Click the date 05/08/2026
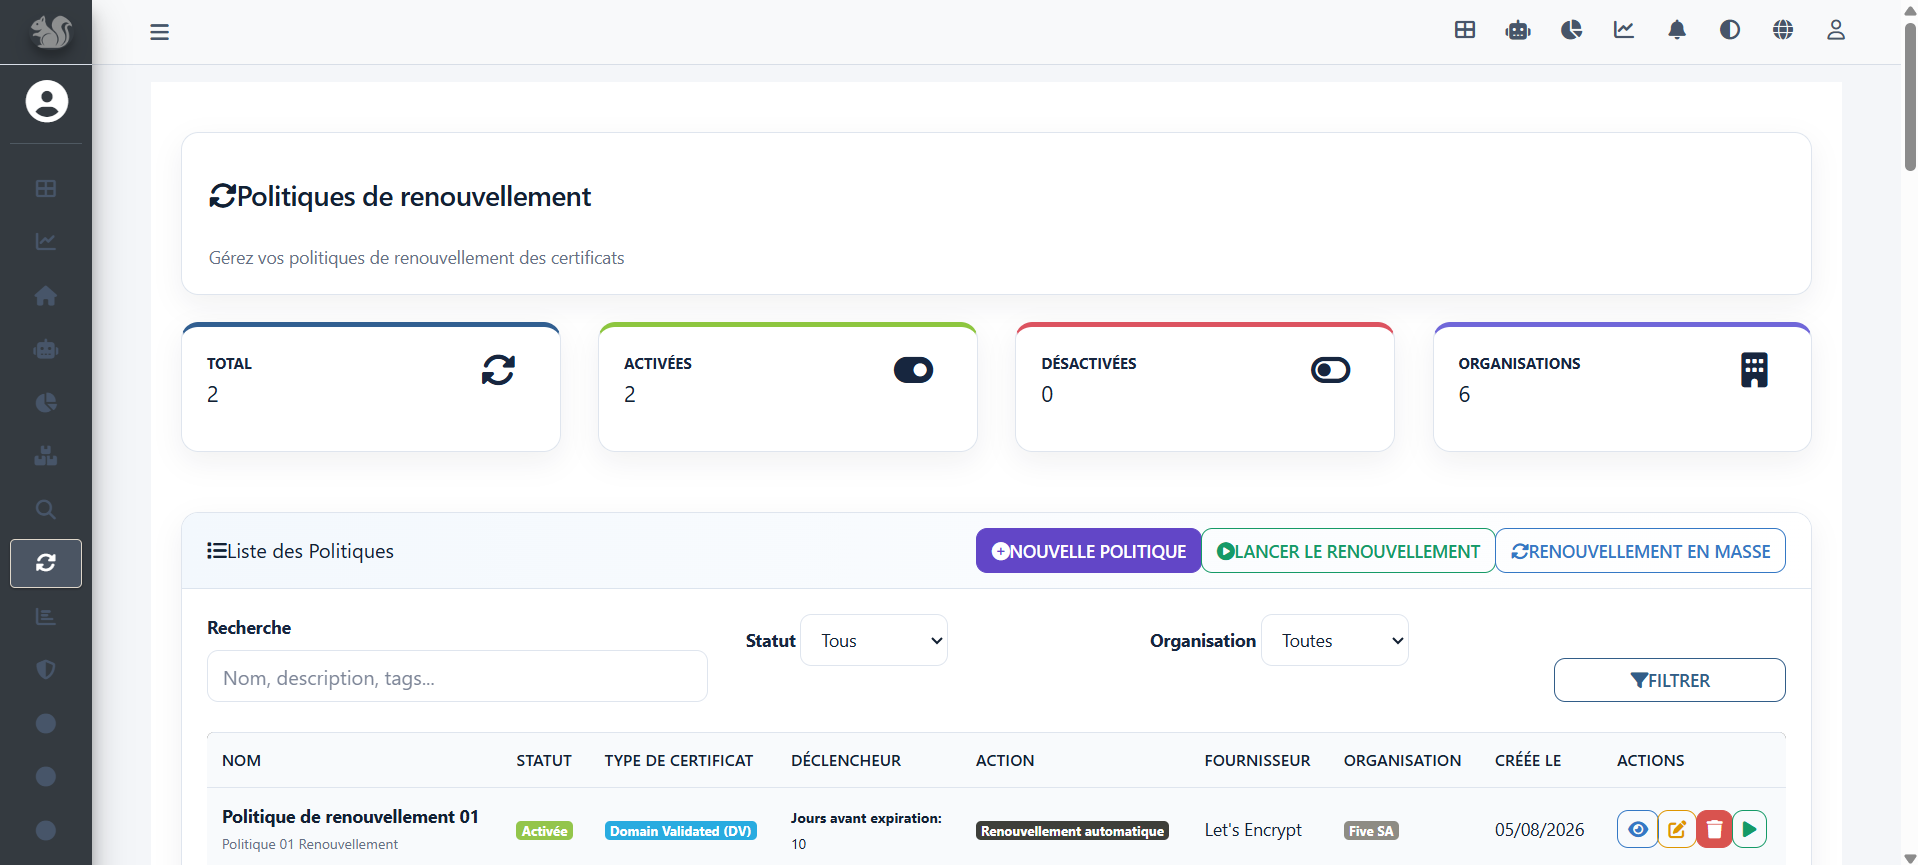Screen dimensions: 1918x865 pyautogui.click(x=1540, y=830)
